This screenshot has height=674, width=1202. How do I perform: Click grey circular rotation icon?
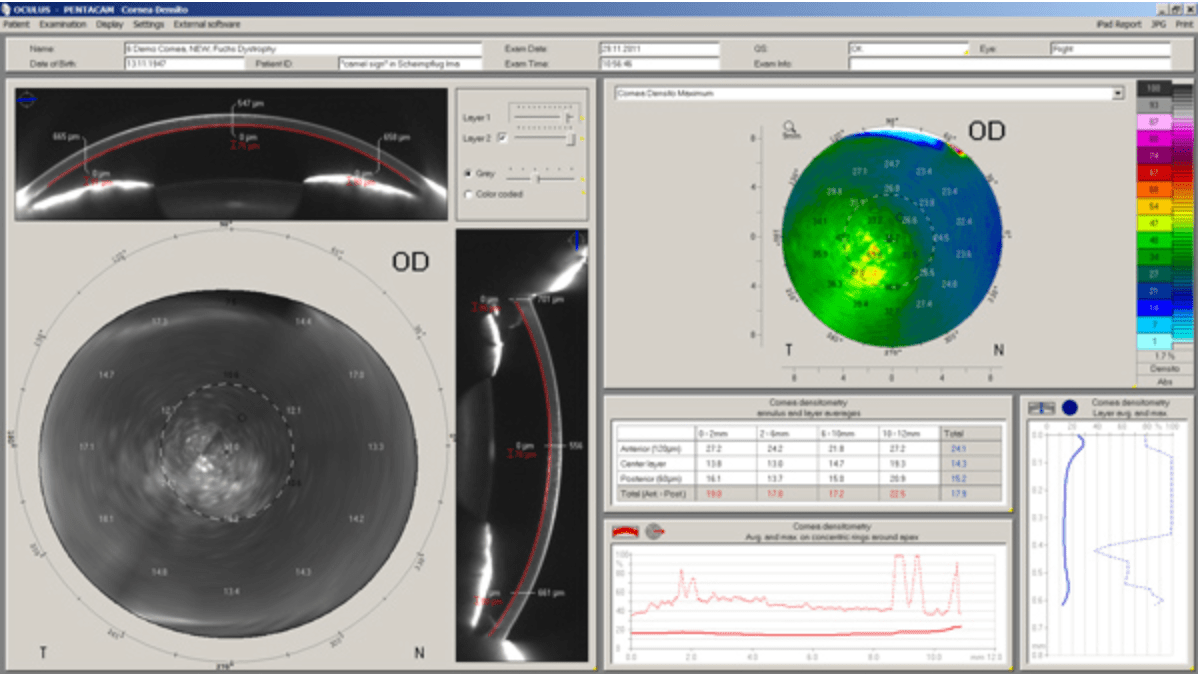pyautogui.click(x=654, y=531)
